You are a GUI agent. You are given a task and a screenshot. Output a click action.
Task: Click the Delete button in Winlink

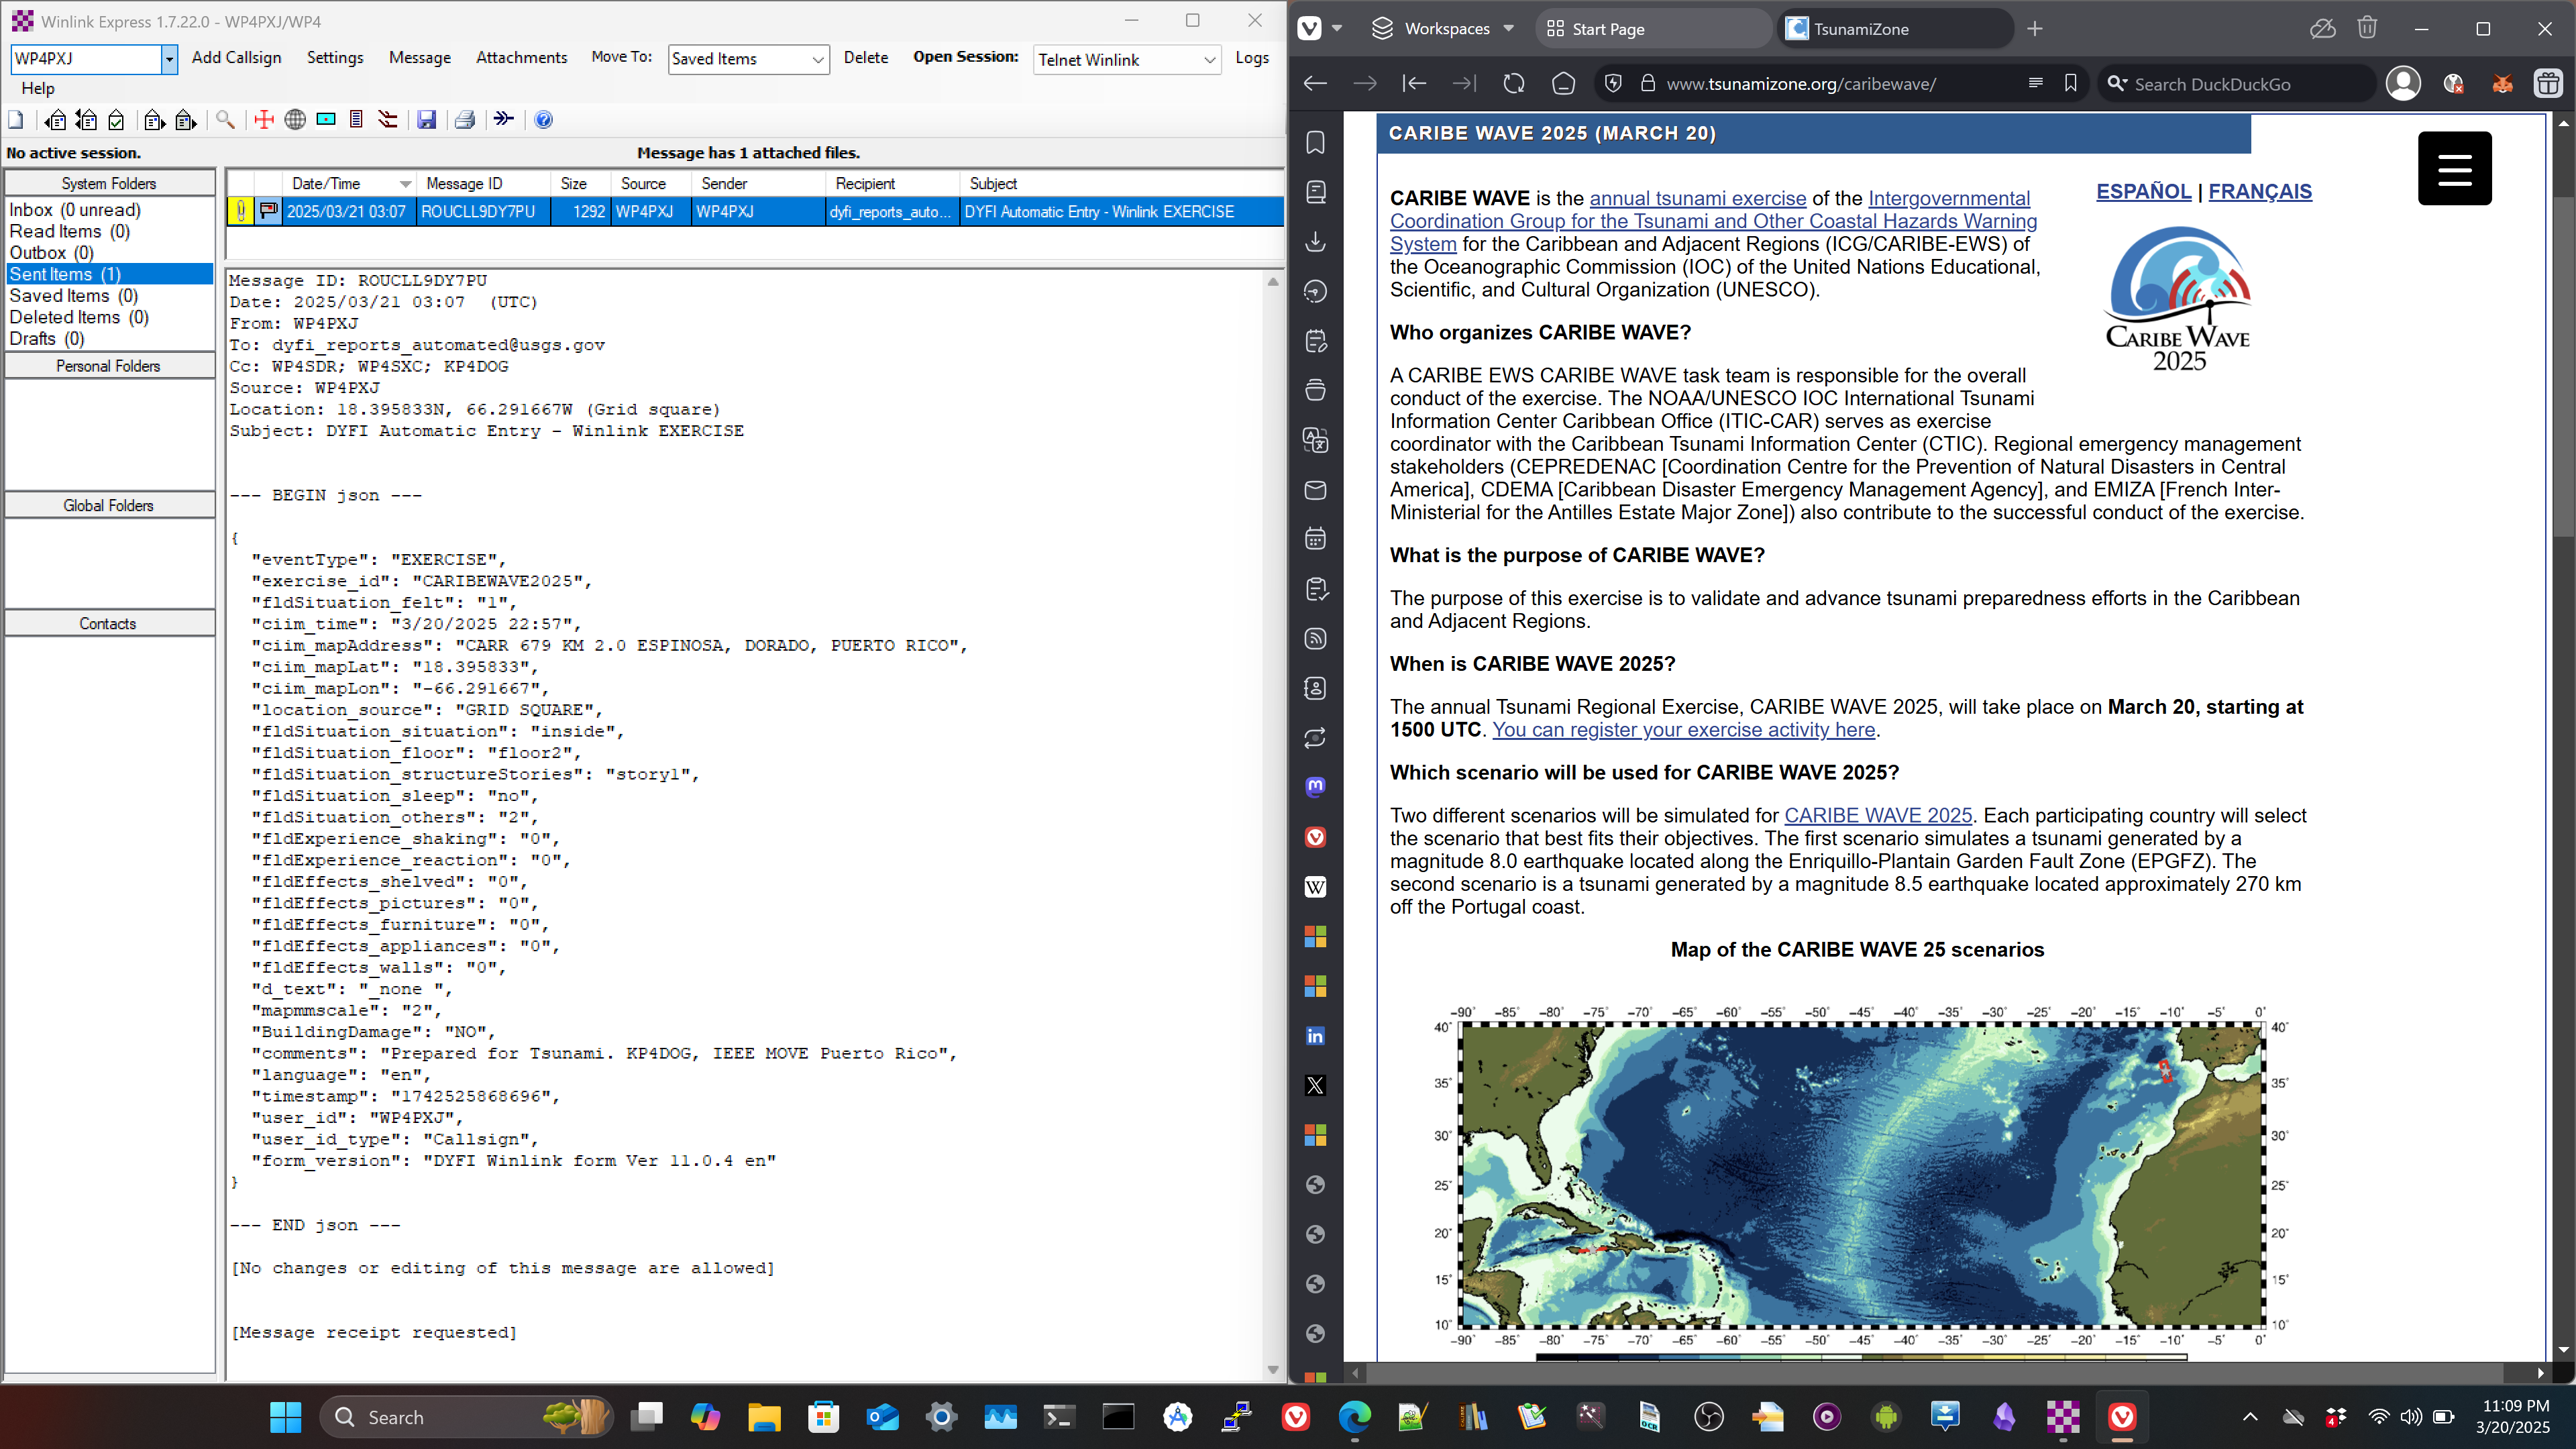866,58
